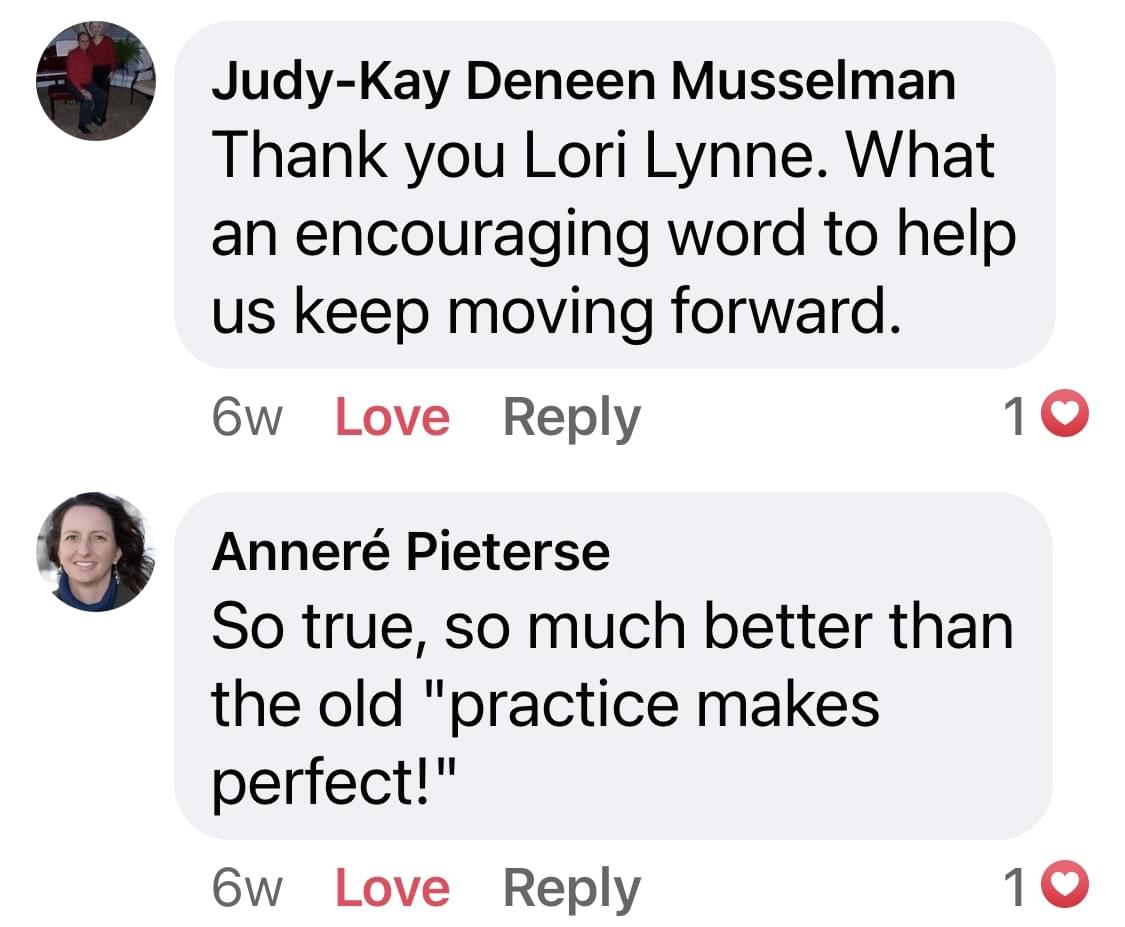Open Judy-Kay Deneen Musselman's profile name link
Viewport: 1125px width, 927px height.
(583, 82)
